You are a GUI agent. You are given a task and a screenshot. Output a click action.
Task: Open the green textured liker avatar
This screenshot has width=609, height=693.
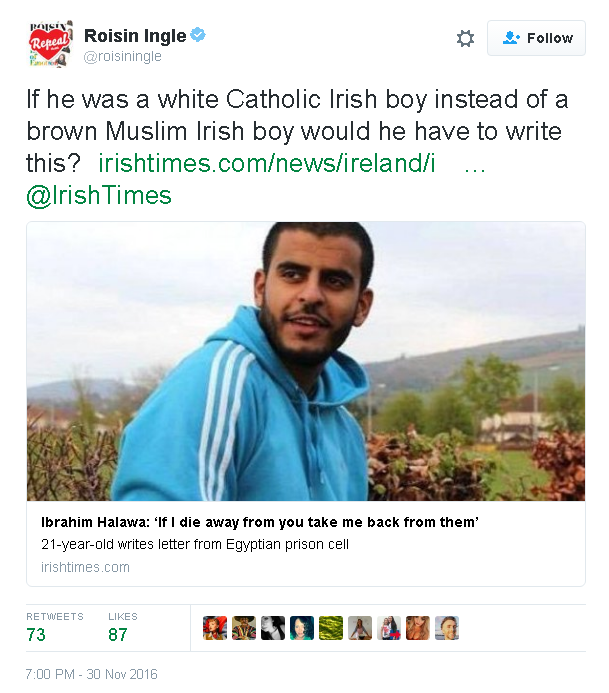(331, 628)
